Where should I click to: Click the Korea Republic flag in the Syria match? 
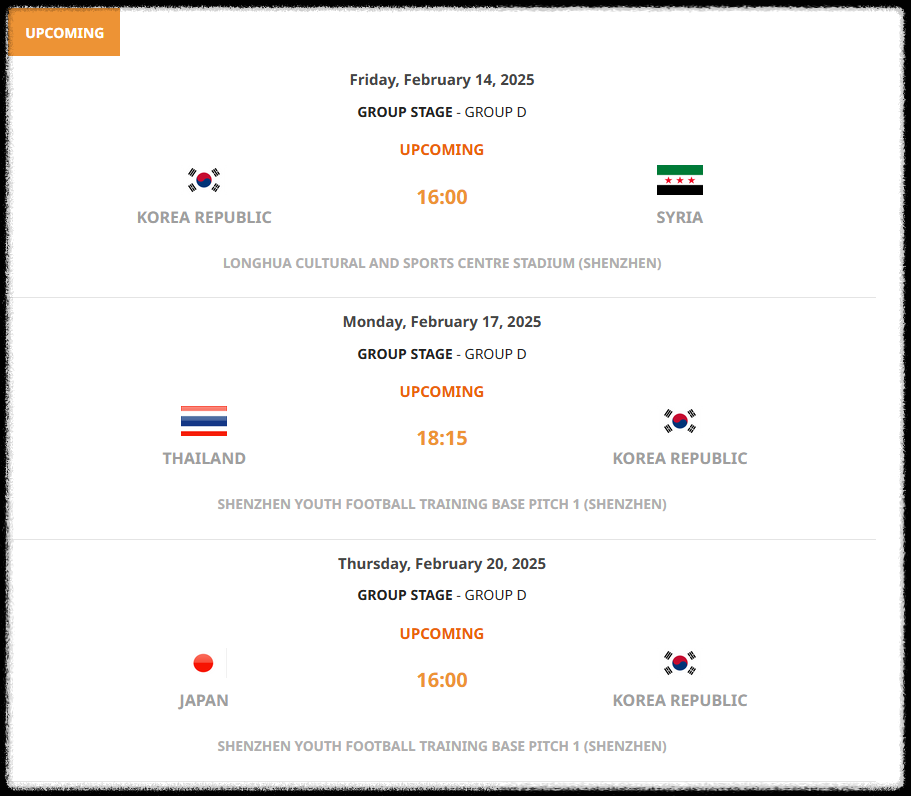[x=204, y=179]
